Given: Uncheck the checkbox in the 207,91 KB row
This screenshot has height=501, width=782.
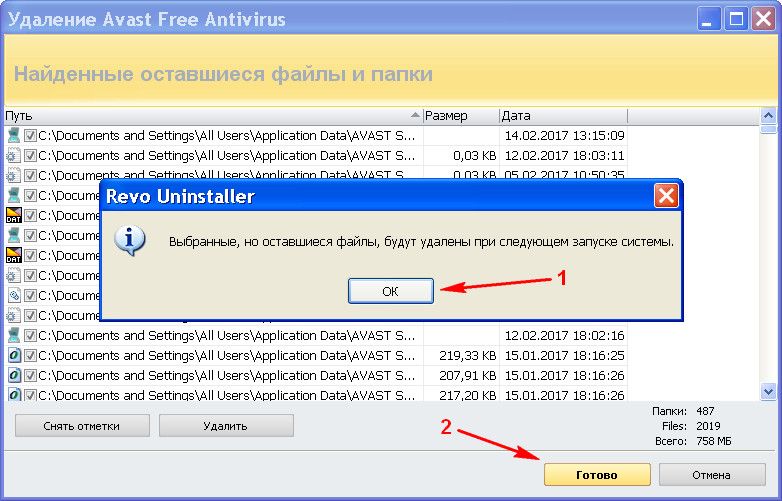Looking at the screenshot, I should coord(30,375).
